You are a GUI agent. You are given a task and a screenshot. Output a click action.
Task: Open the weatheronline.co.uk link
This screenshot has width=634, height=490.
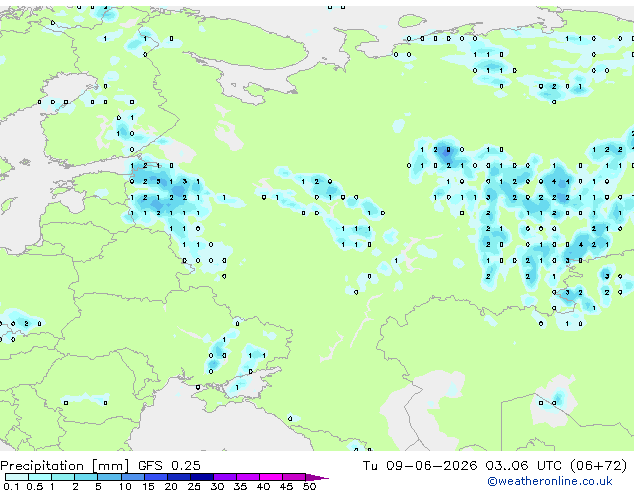549,481
